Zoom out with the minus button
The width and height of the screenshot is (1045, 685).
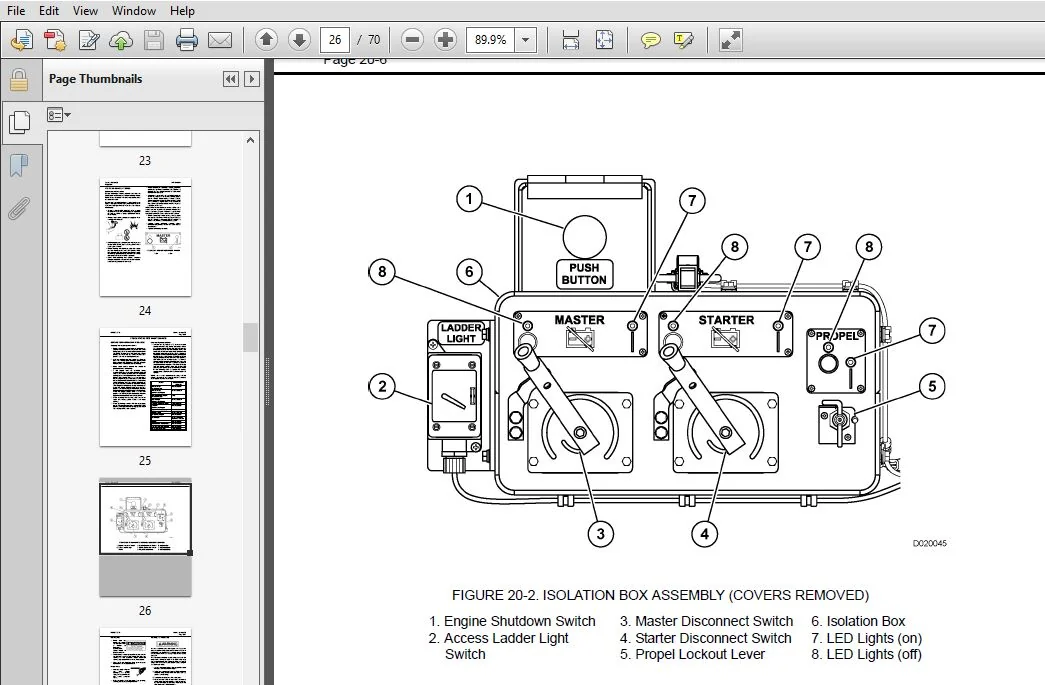point(413,39)
